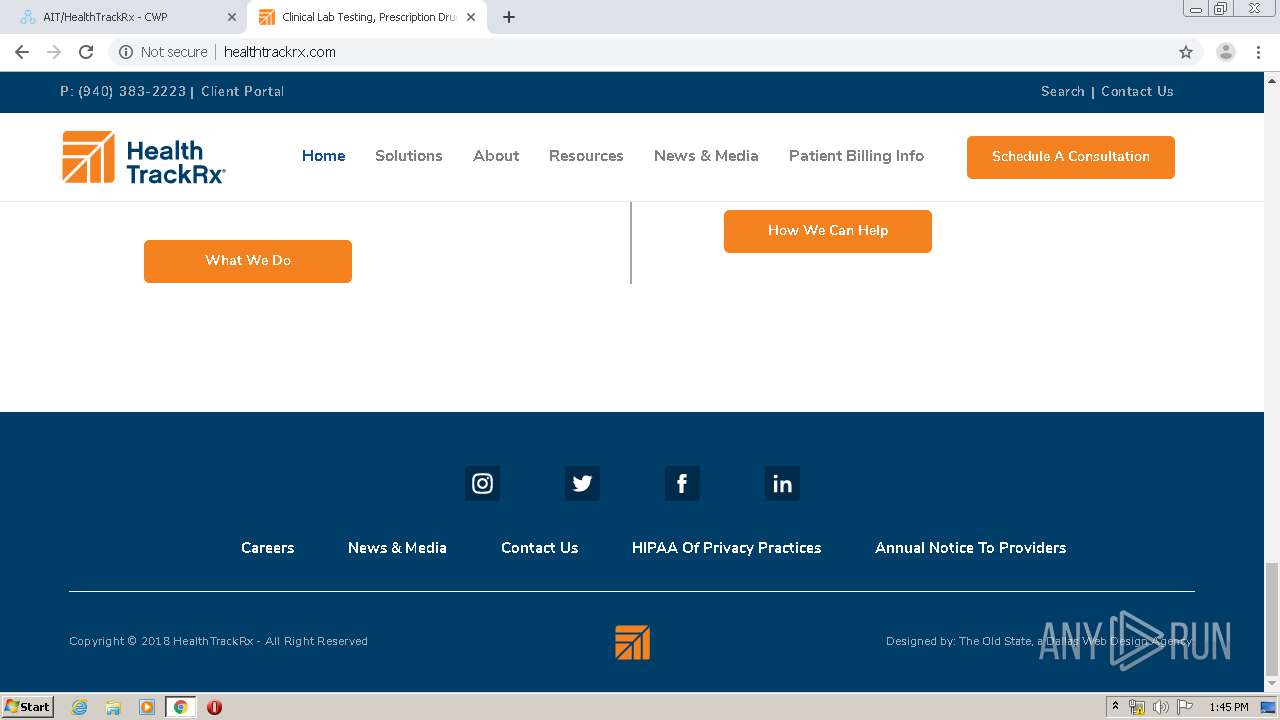Viewport: 1280px width, 720px height.
Task: Click the Action Center flag icon
Action: [x=1184, y=707]
